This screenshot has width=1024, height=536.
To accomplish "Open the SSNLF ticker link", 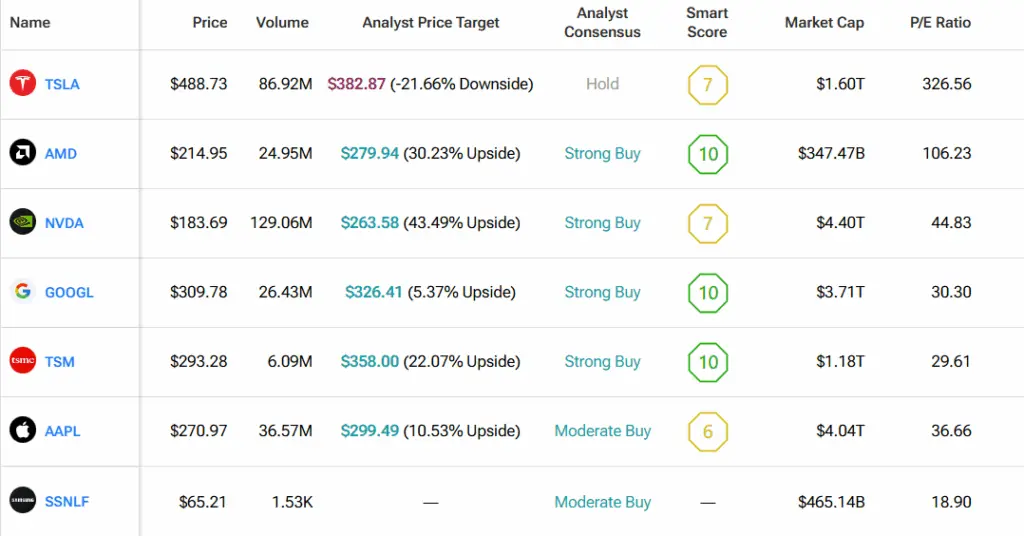I will coord(67,502).
